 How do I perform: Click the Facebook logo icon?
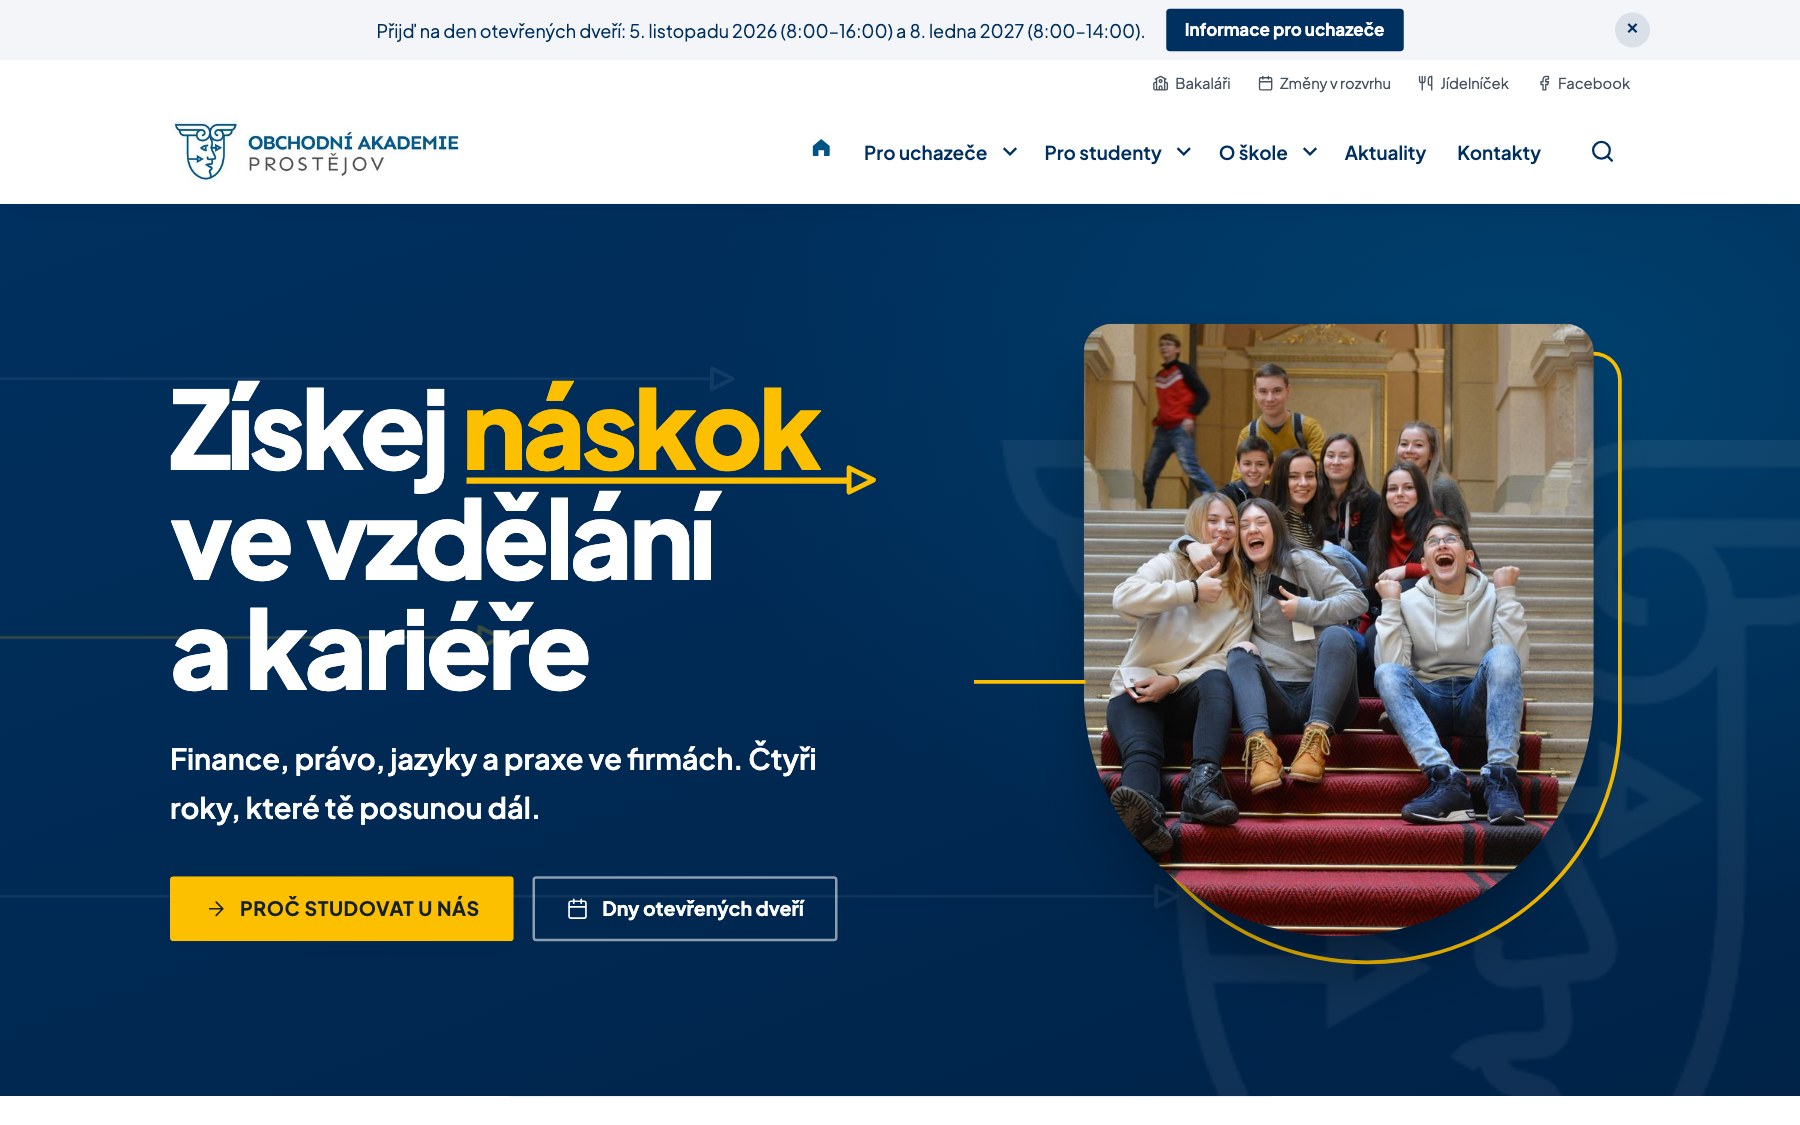pos(1544,84)
